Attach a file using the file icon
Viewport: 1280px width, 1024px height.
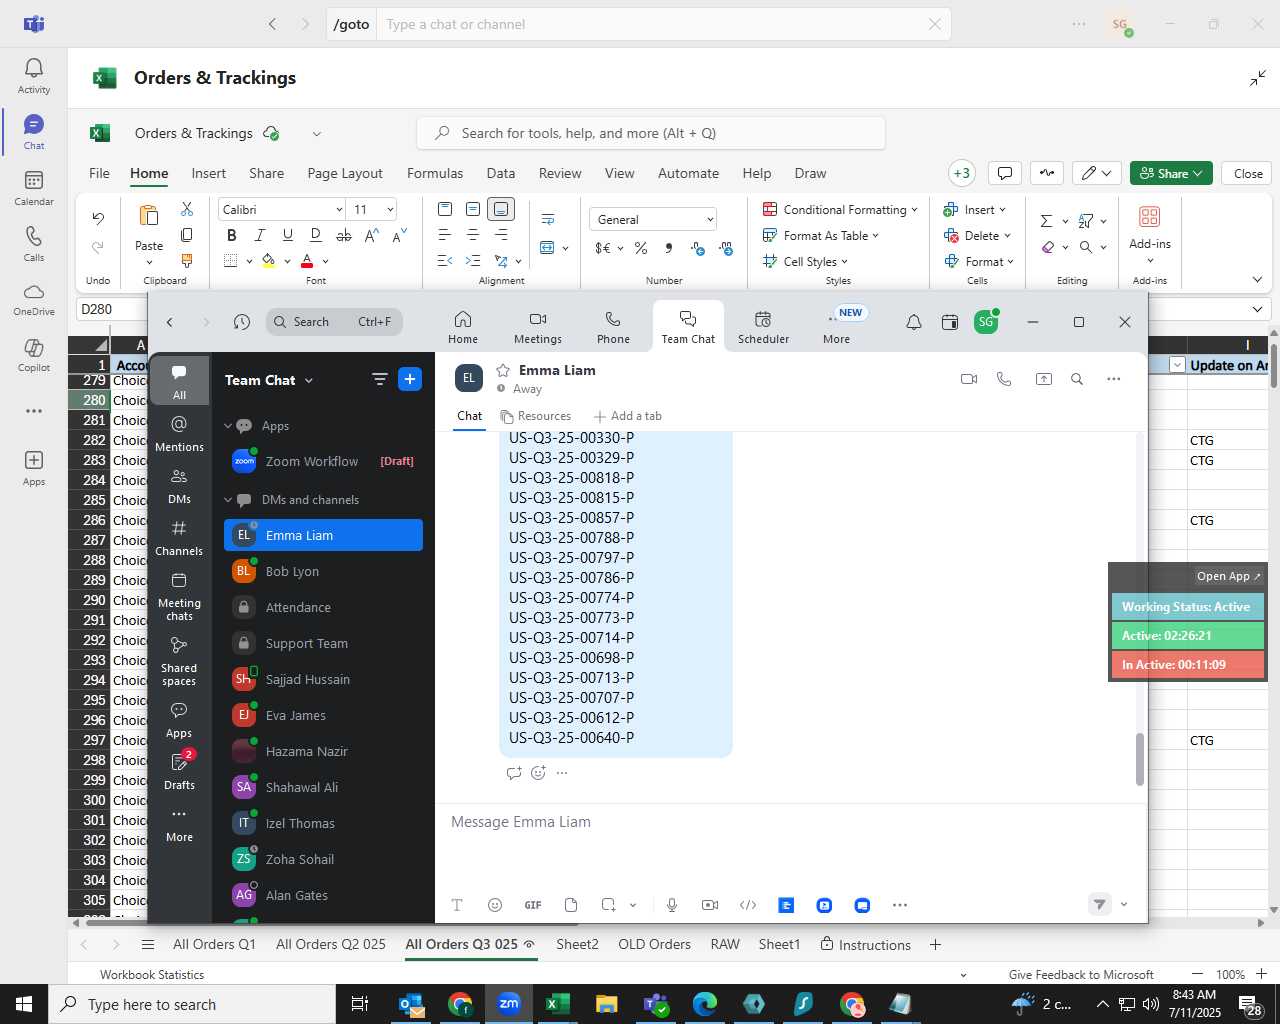(571, 905)
